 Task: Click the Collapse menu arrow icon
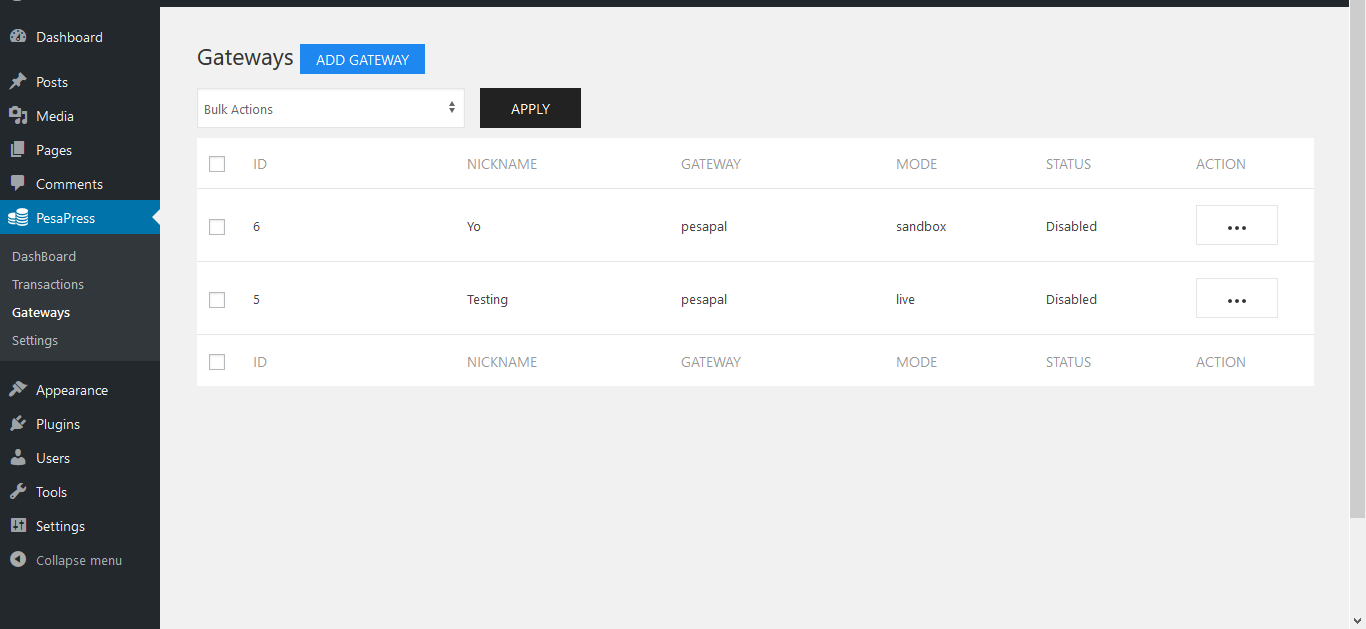pyautogui.click(x=18, y=560)
